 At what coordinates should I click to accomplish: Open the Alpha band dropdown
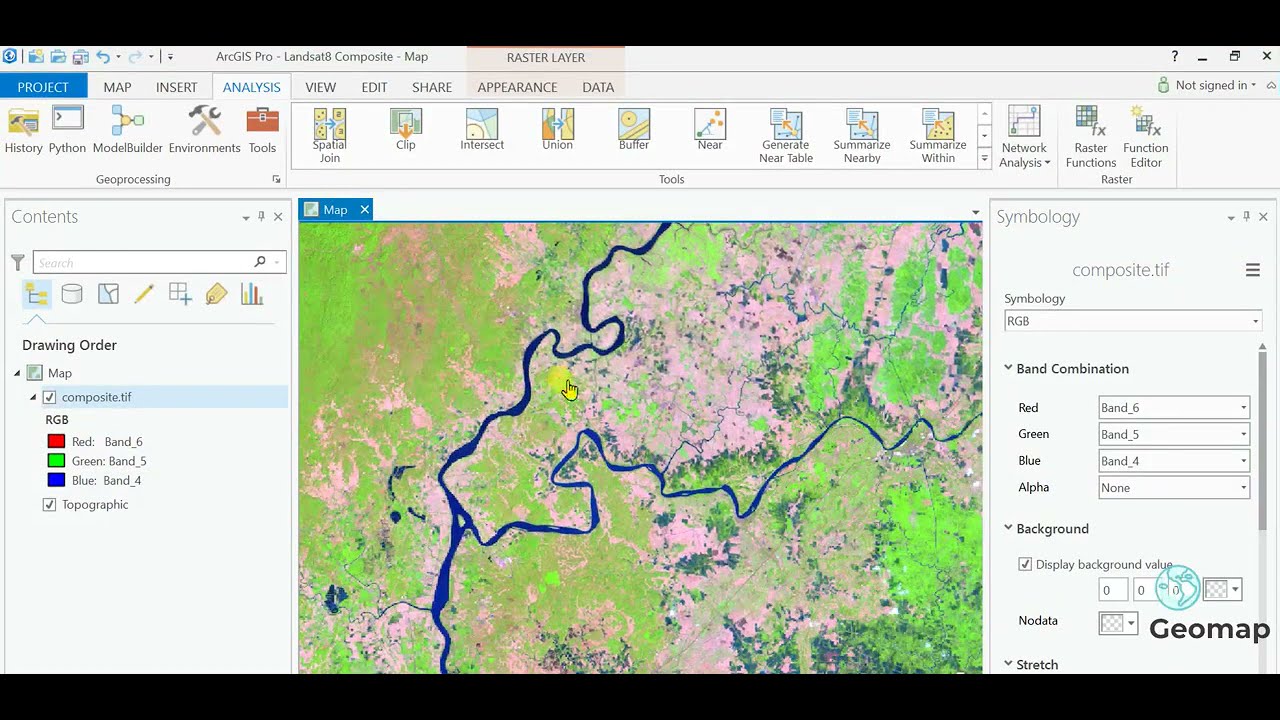[1174, 488]
